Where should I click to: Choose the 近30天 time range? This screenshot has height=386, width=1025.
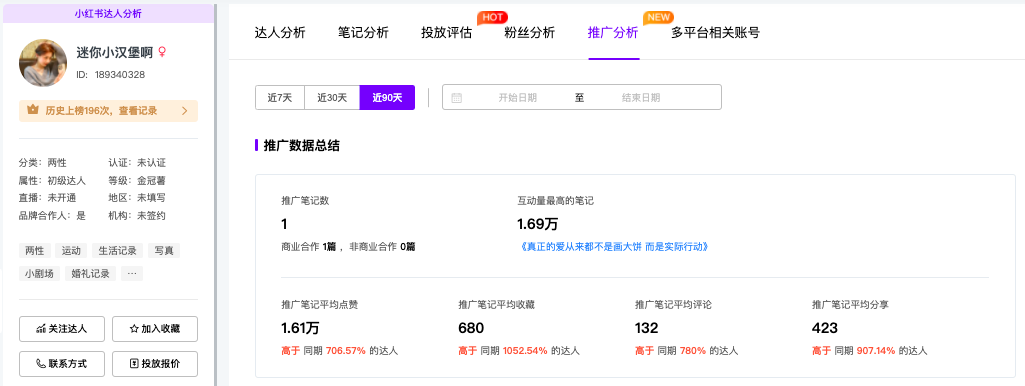(332, 97)
